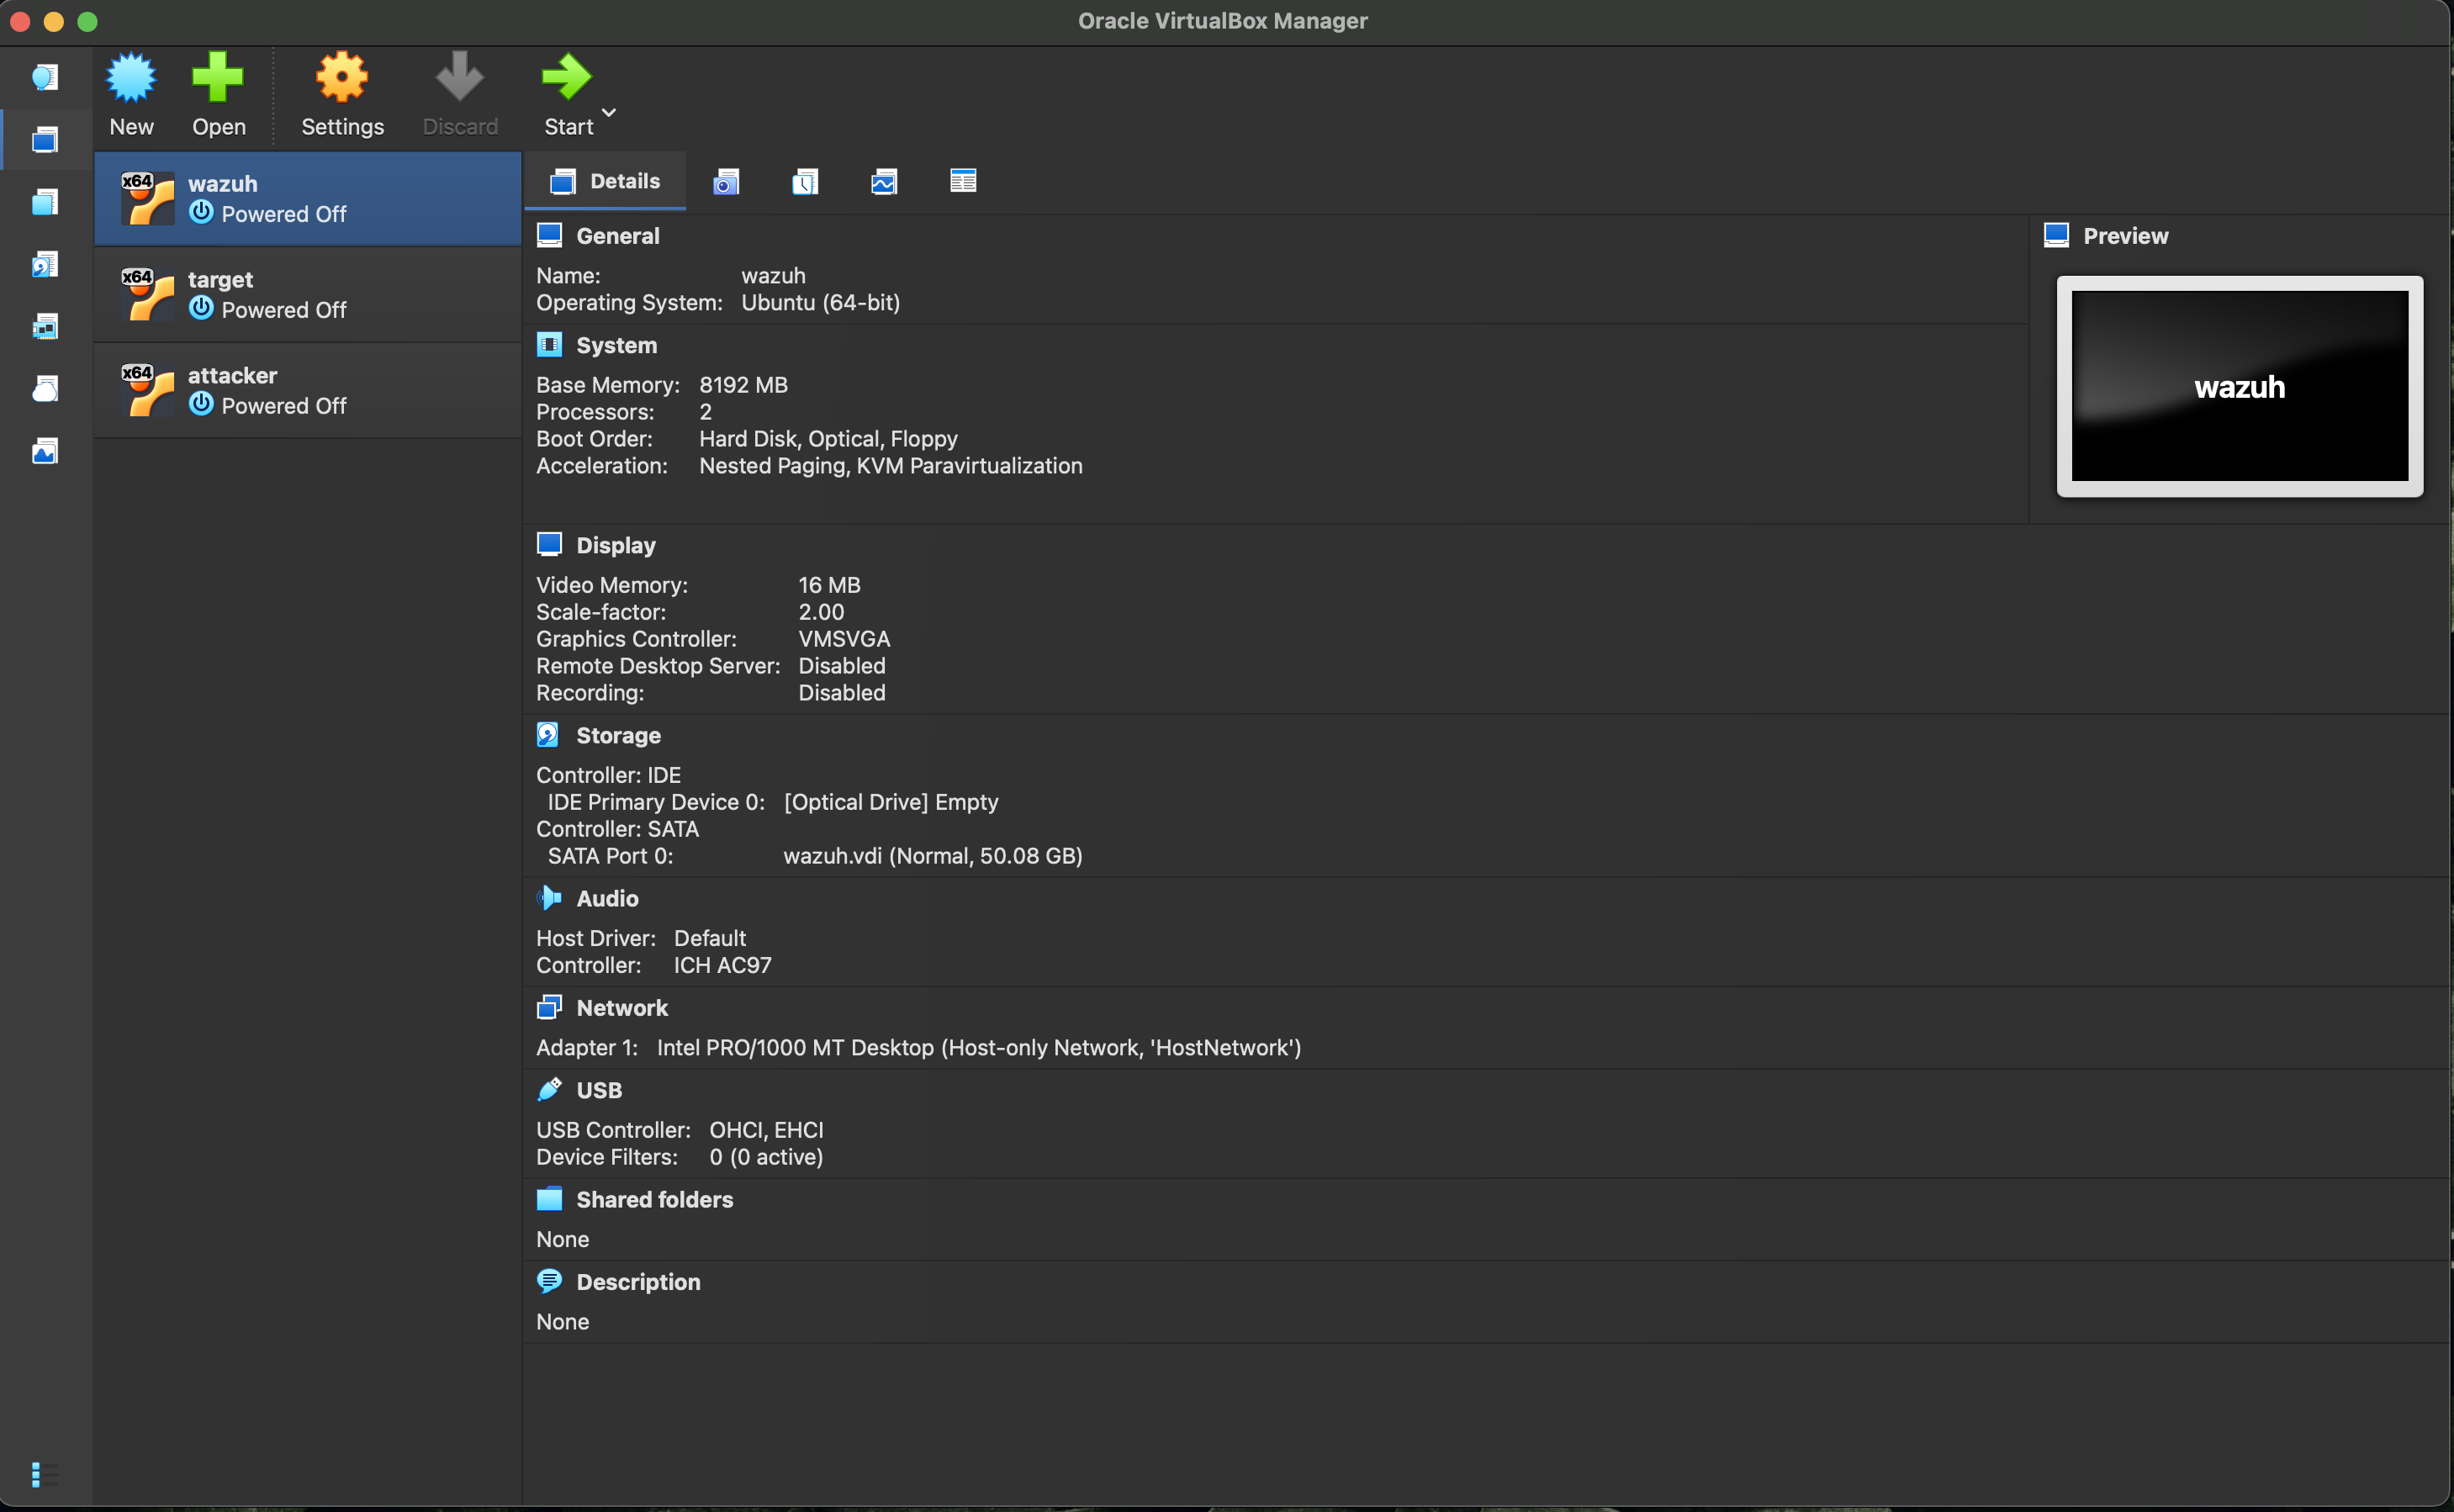Create a new virtual machine
The height and width of the screenshot is (1512, 2454).
131,94
